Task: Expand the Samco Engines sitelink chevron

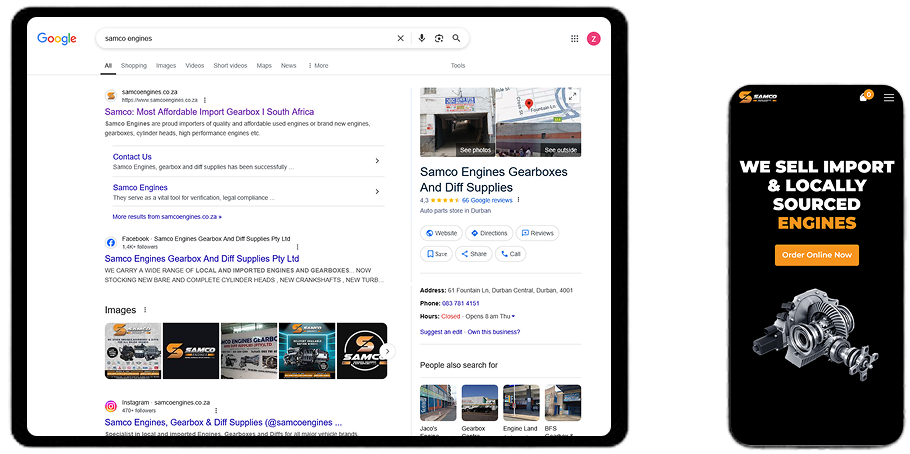Action: pos(377,191)
